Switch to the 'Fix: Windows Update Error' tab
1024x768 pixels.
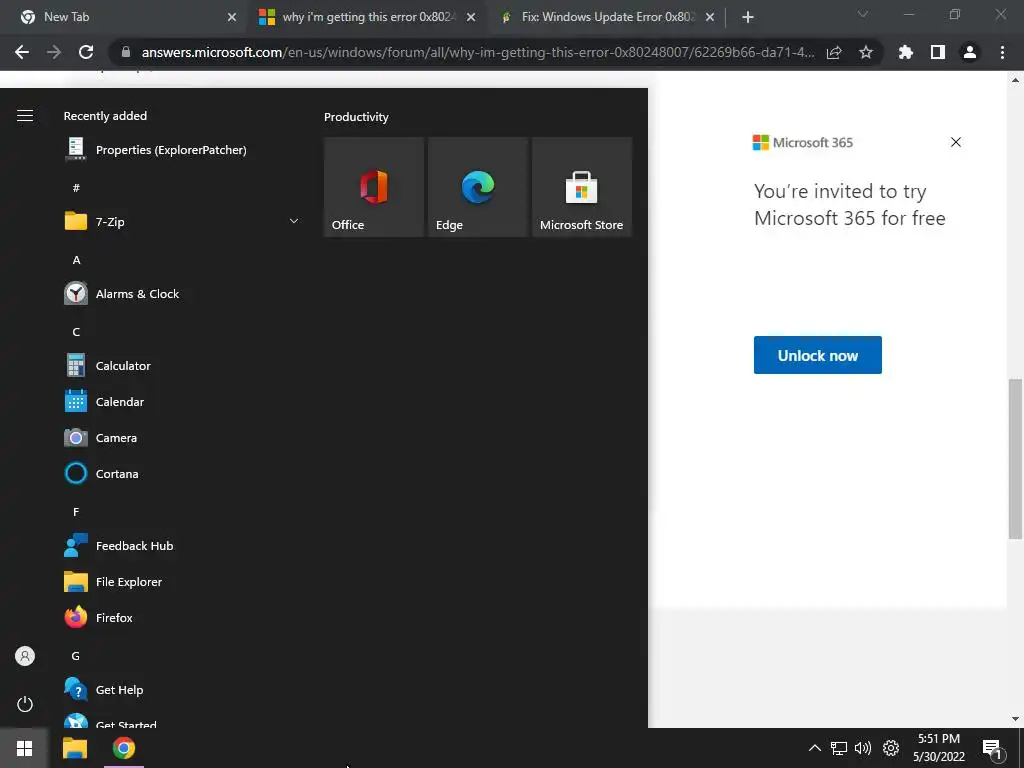click(x=607, y=17)
